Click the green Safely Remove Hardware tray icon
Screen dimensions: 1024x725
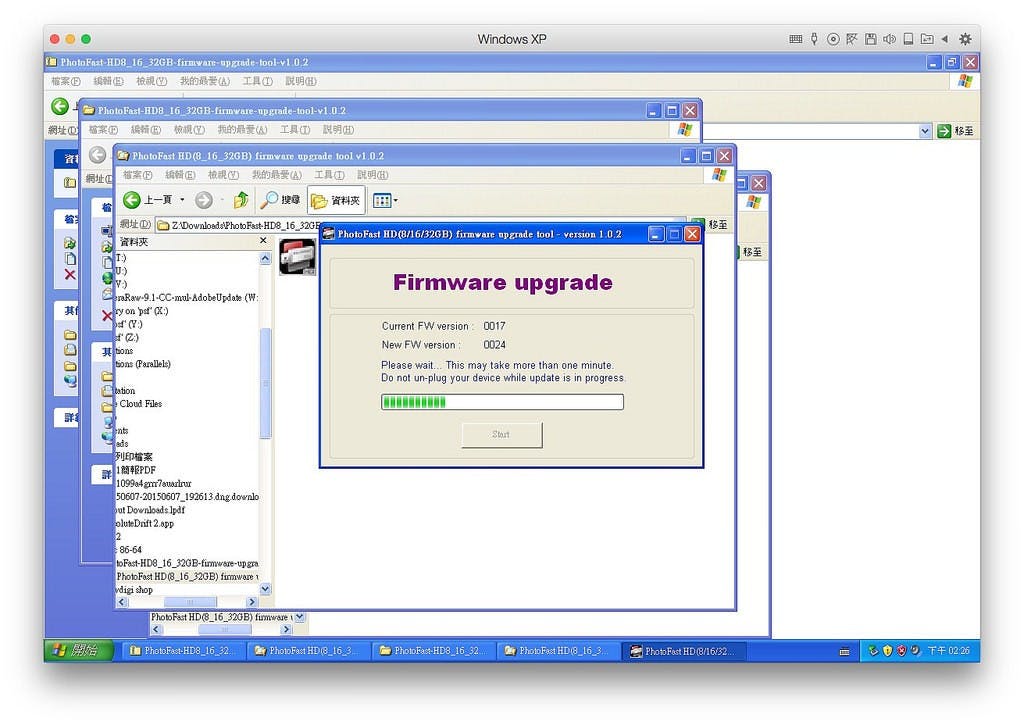(872, 651)
